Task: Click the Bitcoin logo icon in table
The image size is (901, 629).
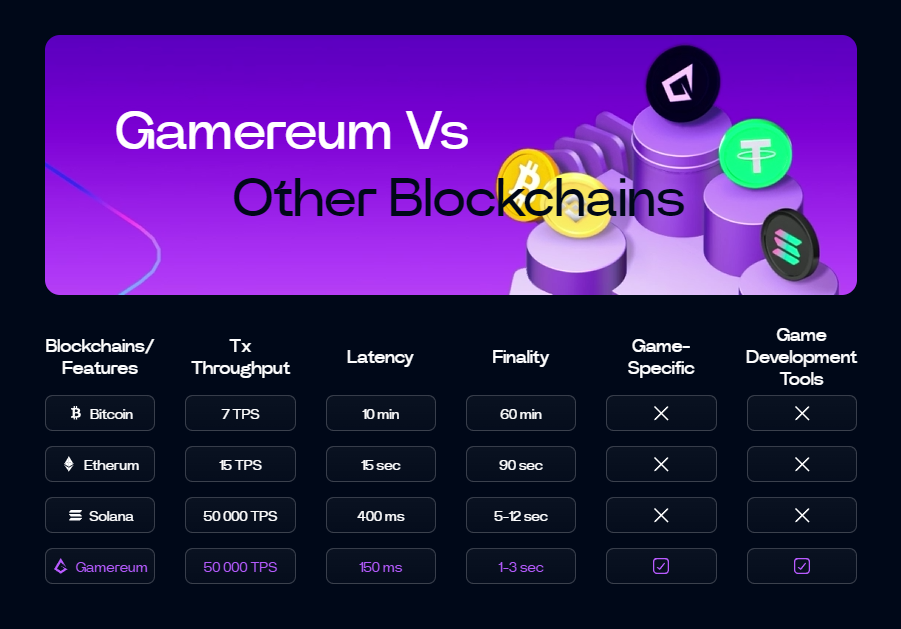Action: click(x=76, y=413)
